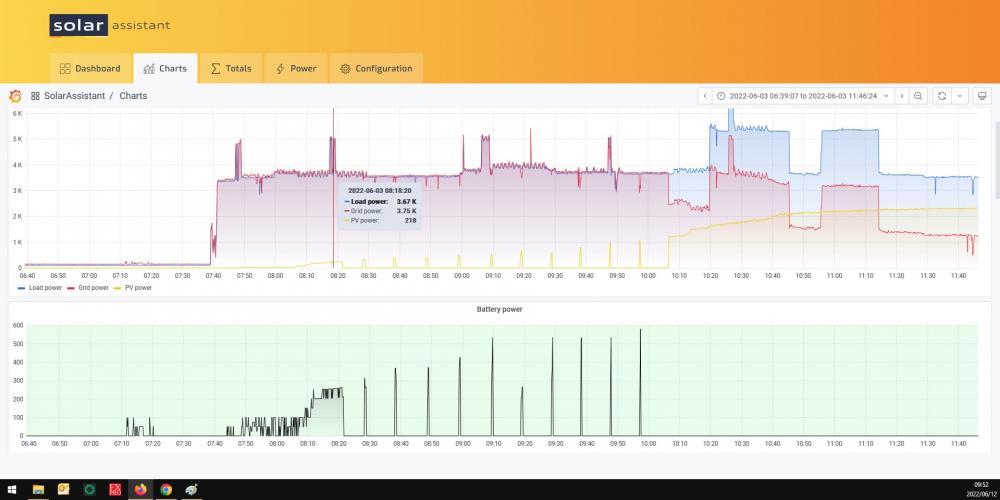Image resolution: width=1000 pixels, height=500 pixels.
Task: Open the time range picker dropdown
Action: (x=803, y=96)
